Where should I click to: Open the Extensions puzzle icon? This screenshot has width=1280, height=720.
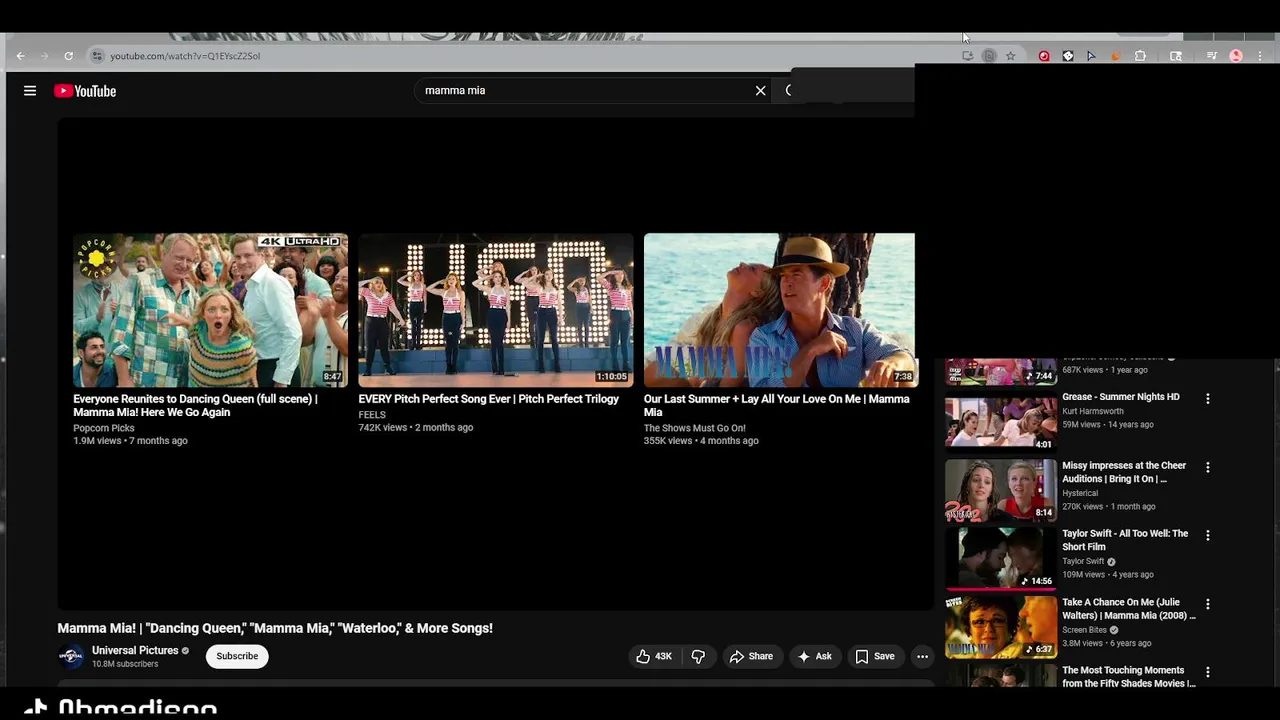(x=1140, y=56)
